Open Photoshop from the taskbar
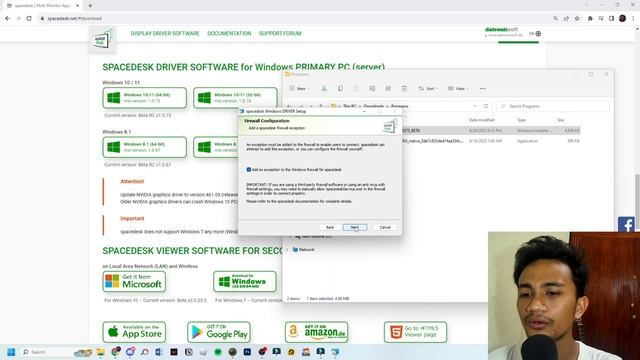640x360 pixels. 247,352
